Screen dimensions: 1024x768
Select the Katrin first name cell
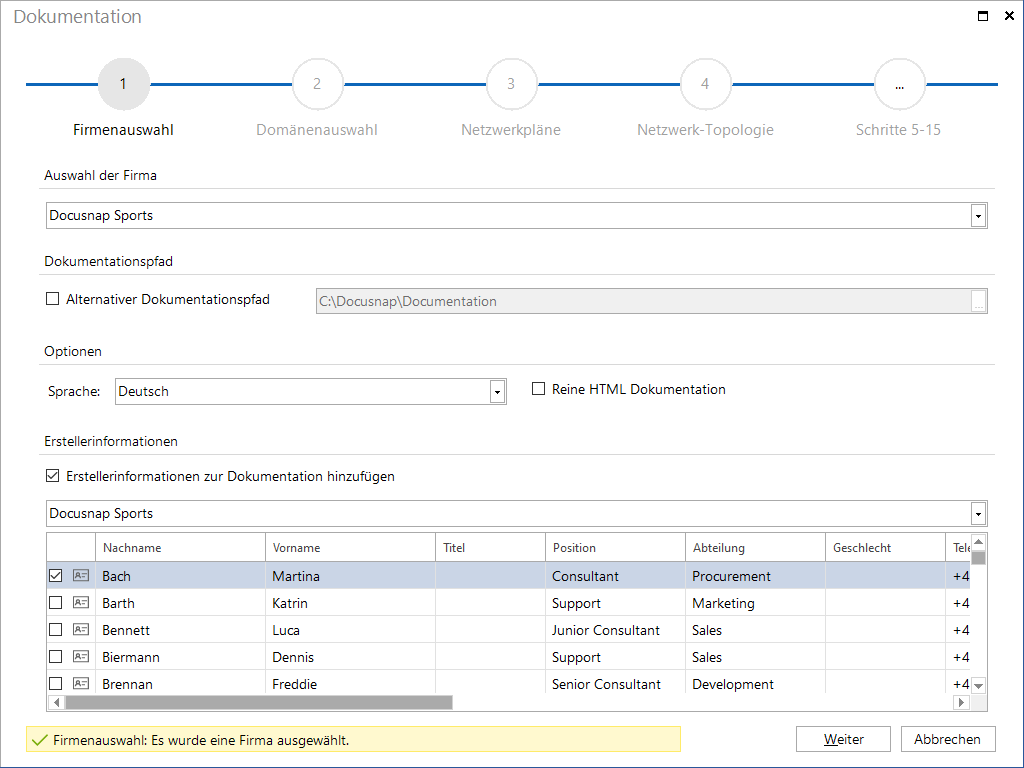click(350, 603)
